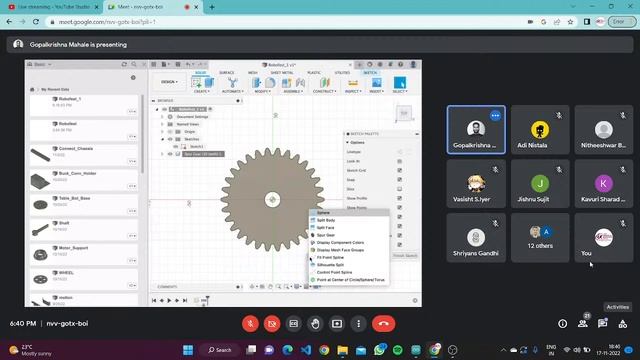The height and width of the screenshot is (360, 640).
Task: Click the Measure icon in Inspect group
Action: tap(353, 83)
